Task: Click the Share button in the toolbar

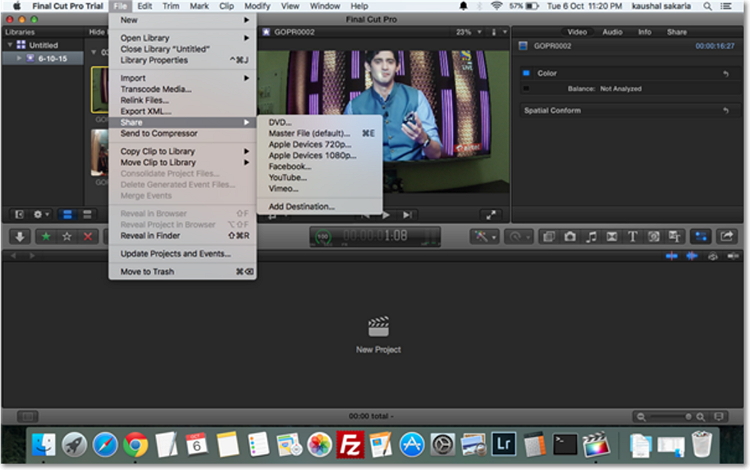Action: pyautogui.click(x=727, y=237)
